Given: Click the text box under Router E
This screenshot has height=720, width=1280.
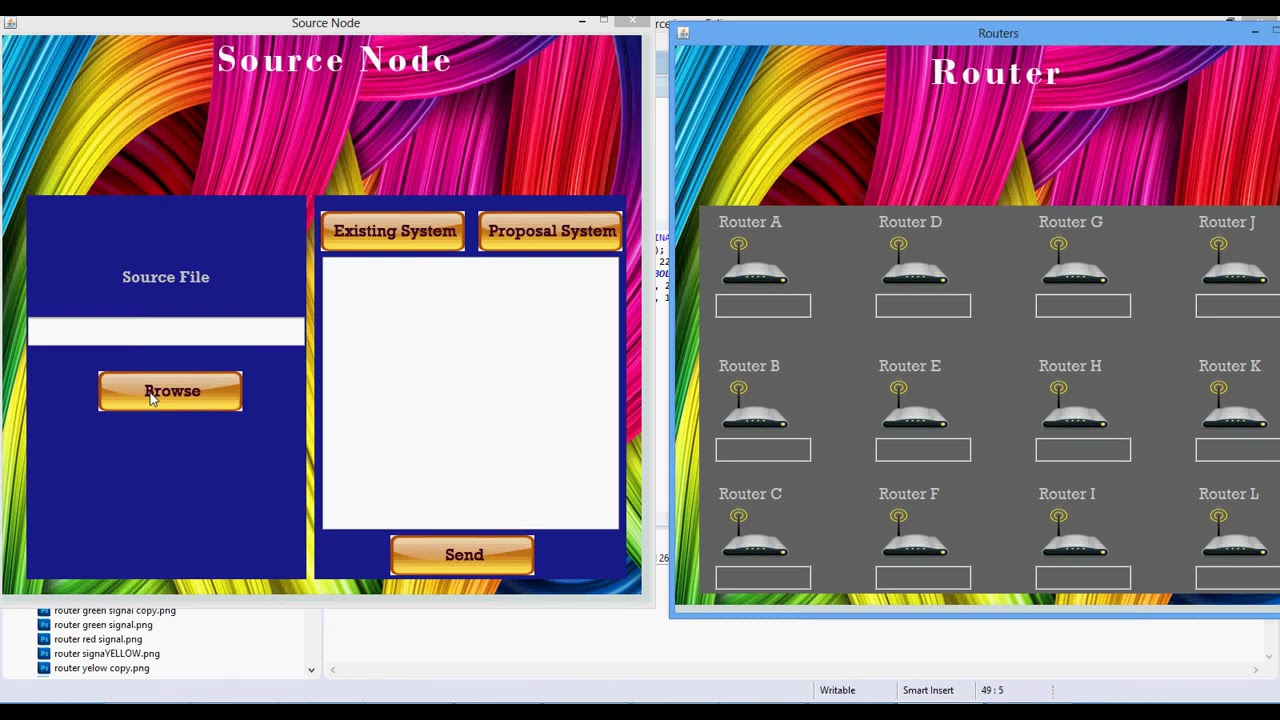Looking at the screenshot, I should [x=923, y=449].
